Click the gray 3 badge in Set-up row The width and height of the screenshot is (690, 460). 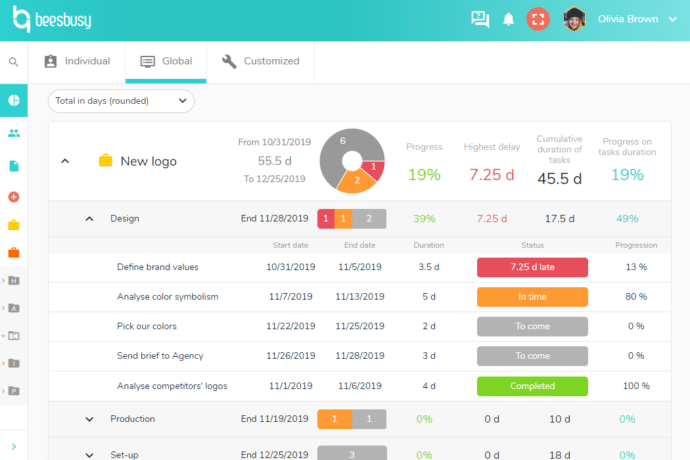[x=352, y=453]
